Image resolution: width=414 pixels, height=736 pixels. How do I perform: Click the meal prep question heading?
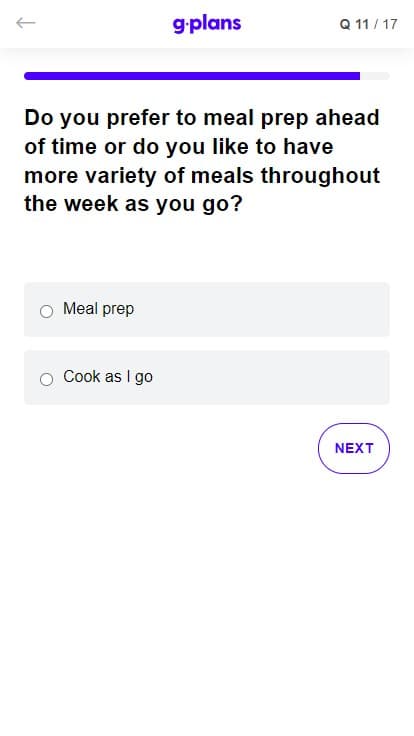point(202,161)
